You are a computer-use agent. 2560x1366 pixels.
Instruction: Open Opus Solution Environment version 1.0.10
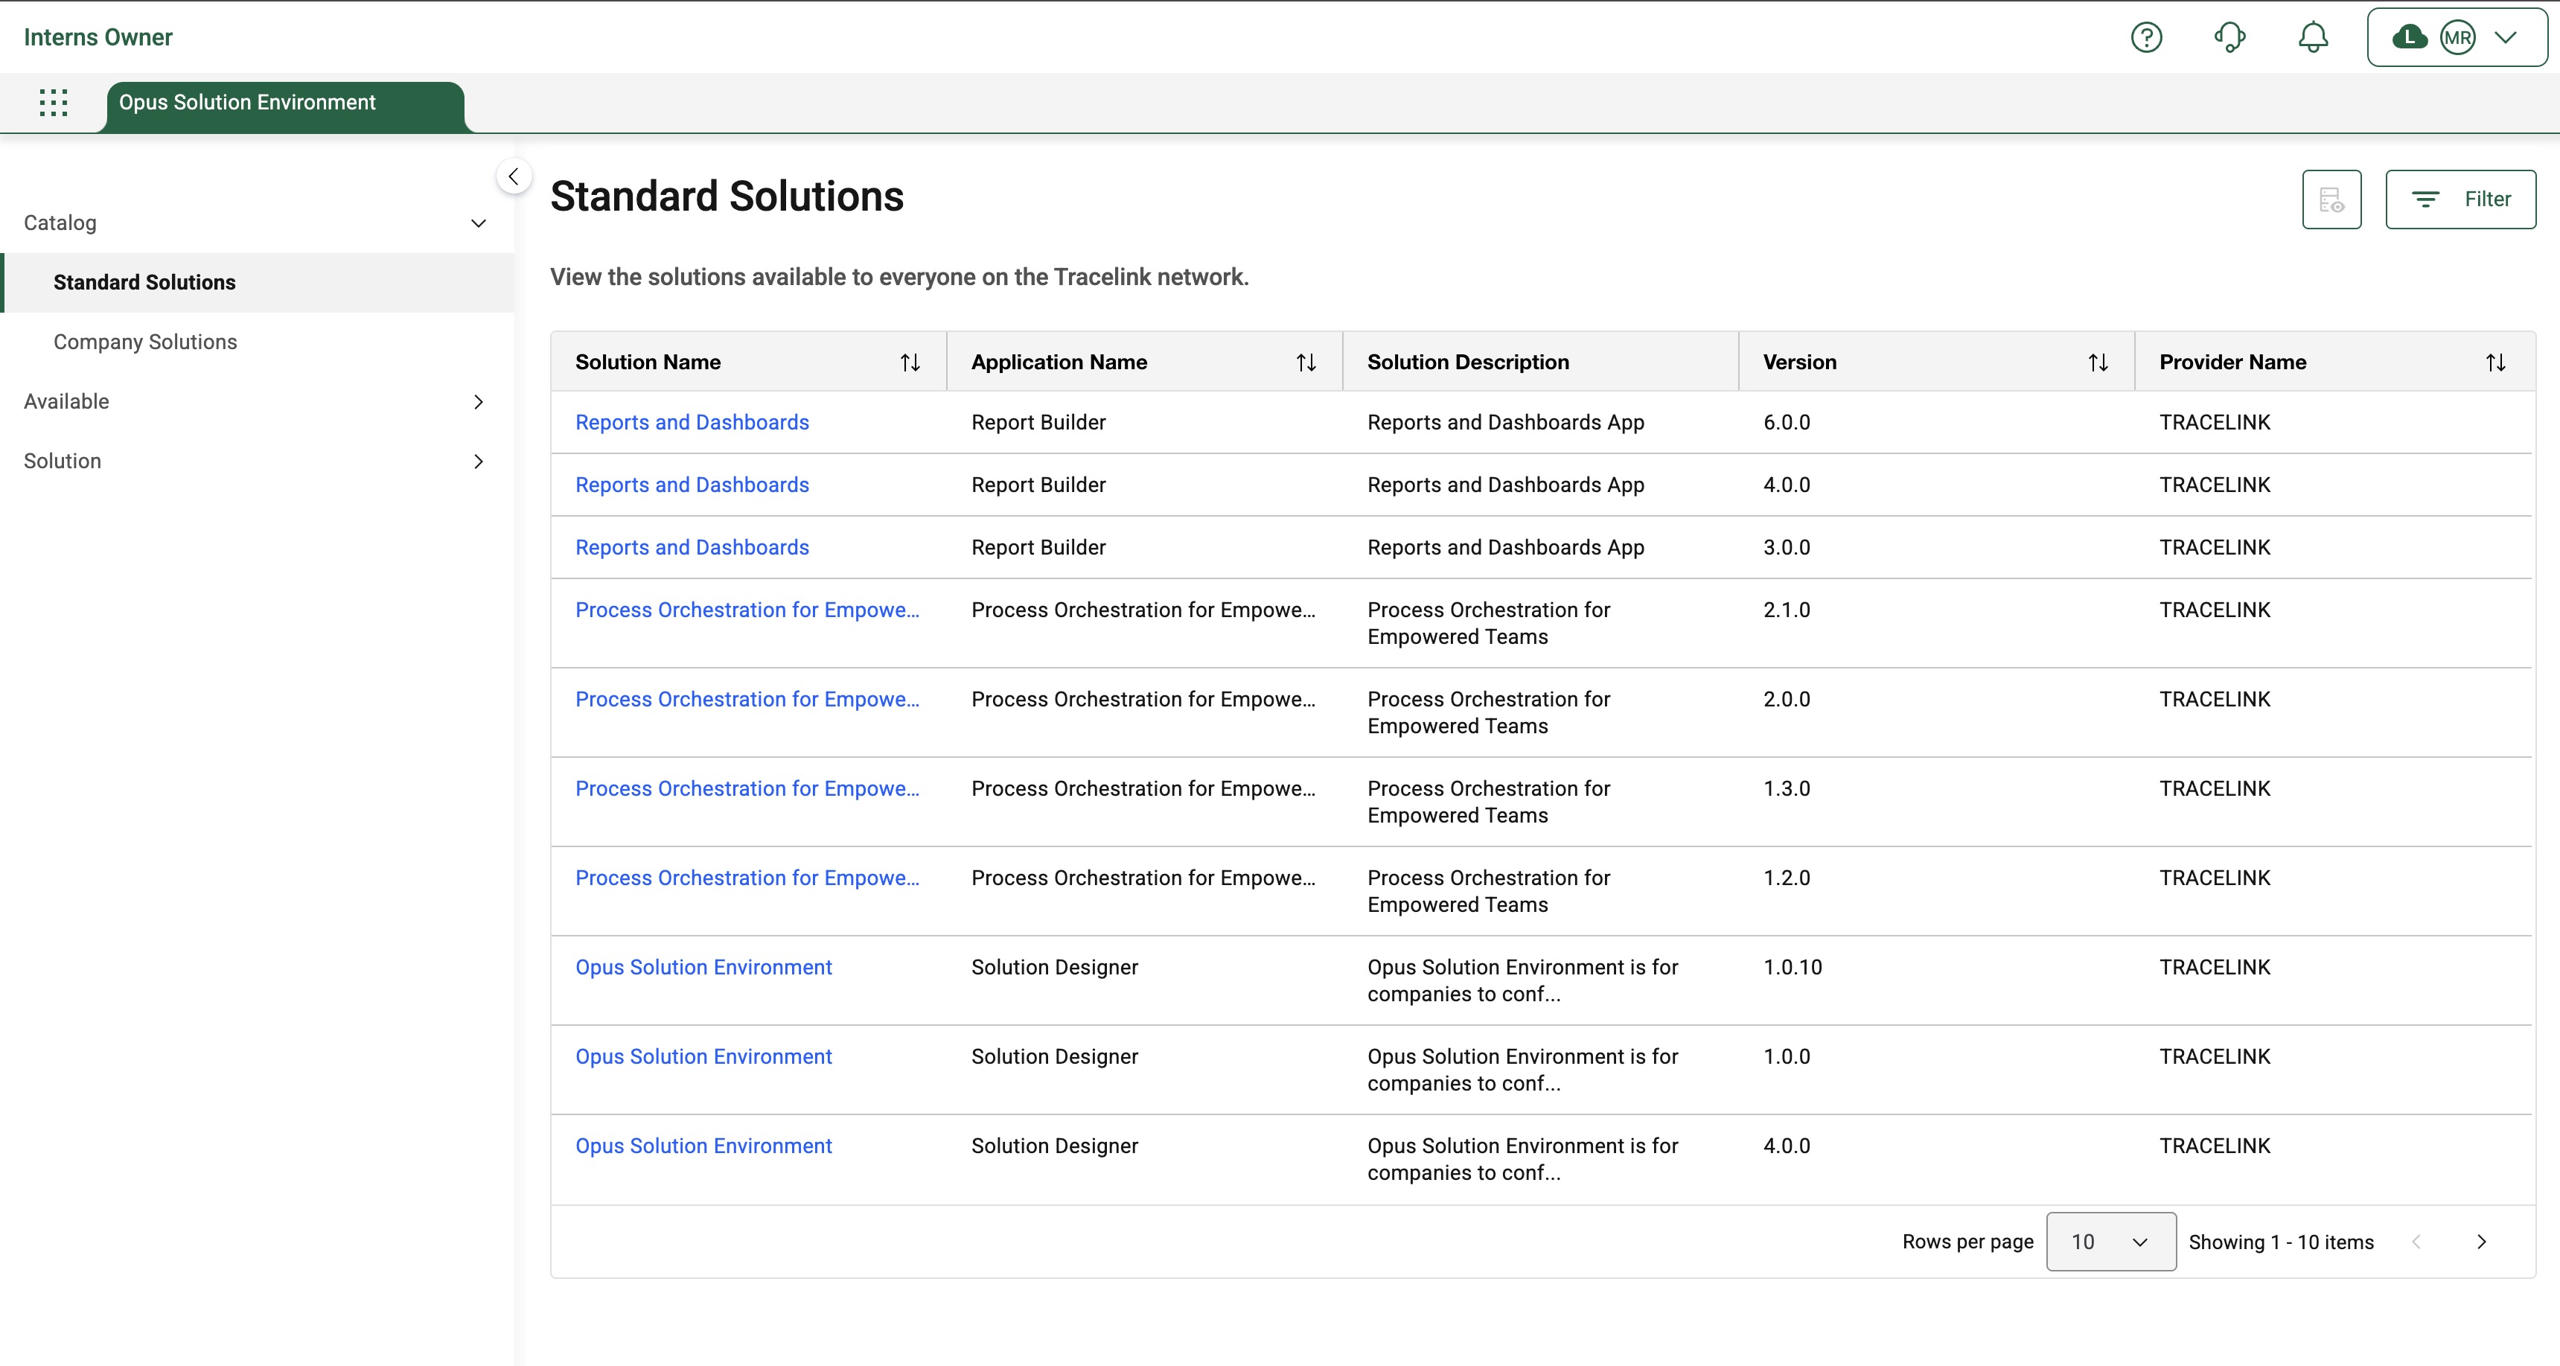coord(703,968)
